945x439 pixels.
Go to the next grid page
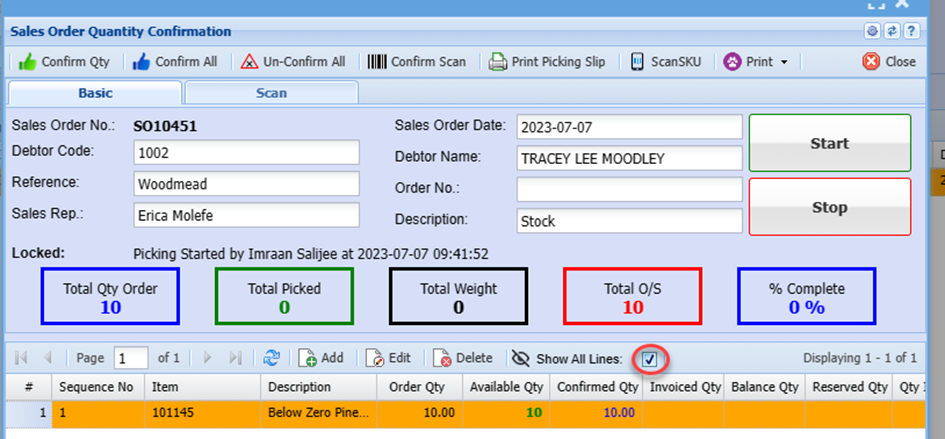coord(208,358)
